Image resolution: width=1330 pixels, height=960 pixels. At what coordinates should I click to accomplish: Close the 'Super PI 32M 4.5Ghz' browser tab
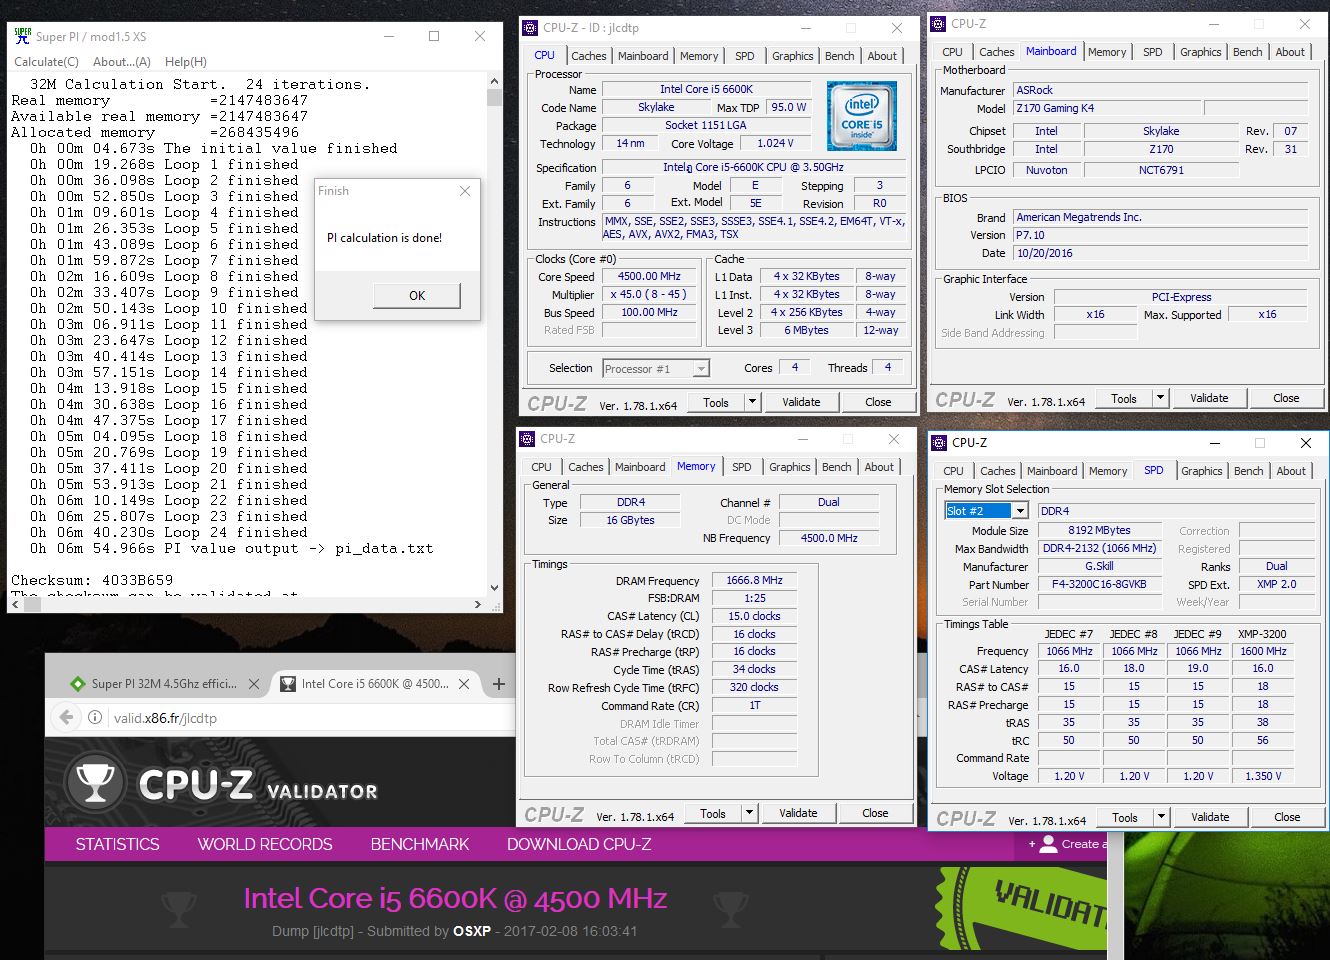coord(254,684)
